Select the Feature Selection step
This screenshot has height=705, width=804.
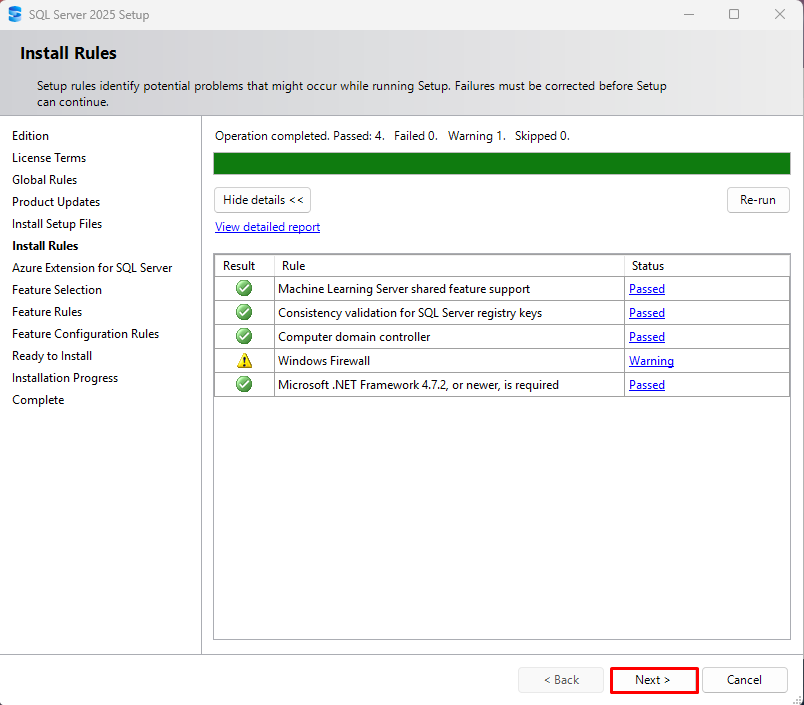(x=57, y=290)
